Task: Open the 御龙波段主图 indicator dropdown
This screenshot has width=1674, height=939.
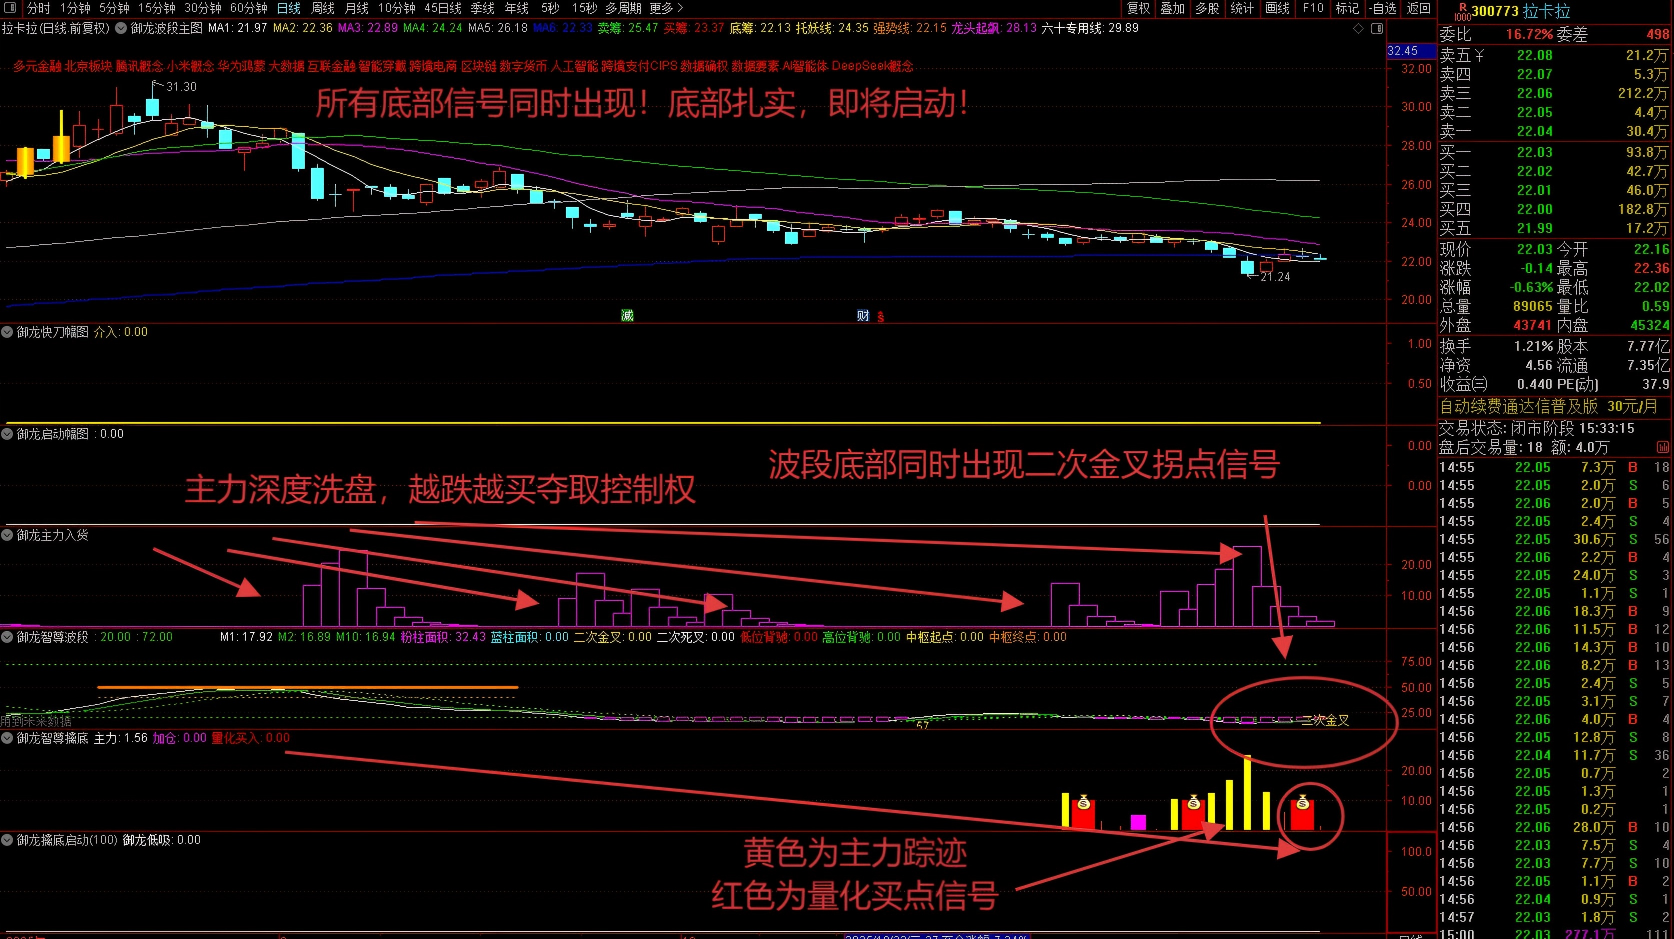Action: [121, 29]
